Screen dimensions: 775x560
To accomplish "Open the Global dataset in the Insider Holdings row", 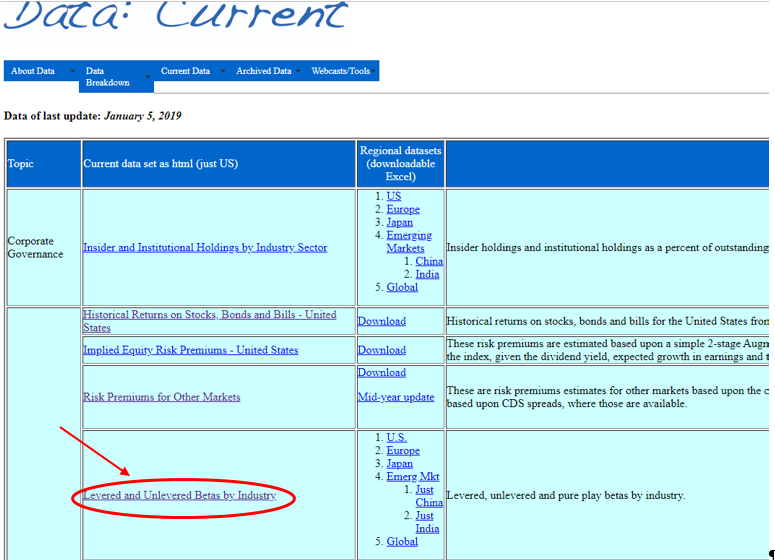I will click(x=402, y=287).
